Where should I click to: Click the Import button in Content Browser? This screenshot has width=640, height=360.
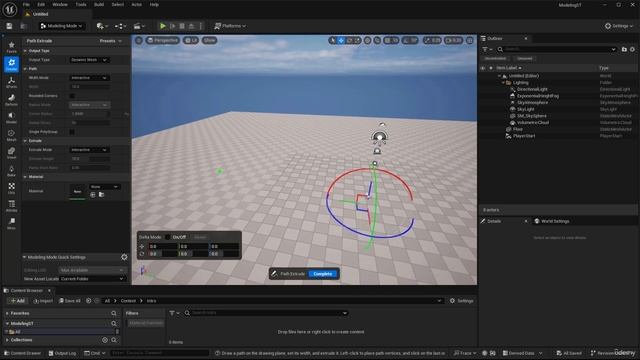[43, 301]
